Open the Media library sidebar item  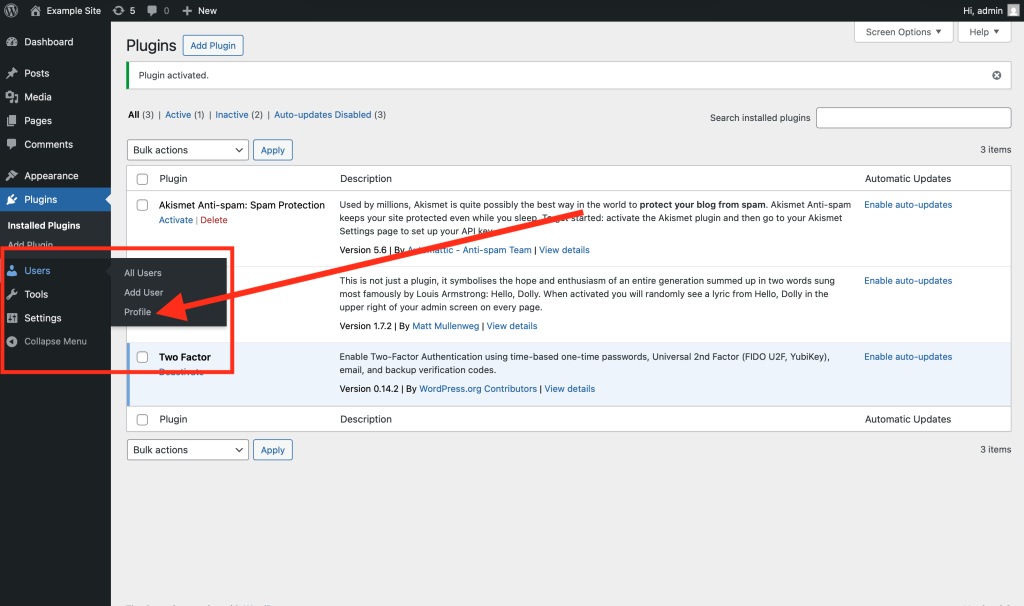coord(38,97)
